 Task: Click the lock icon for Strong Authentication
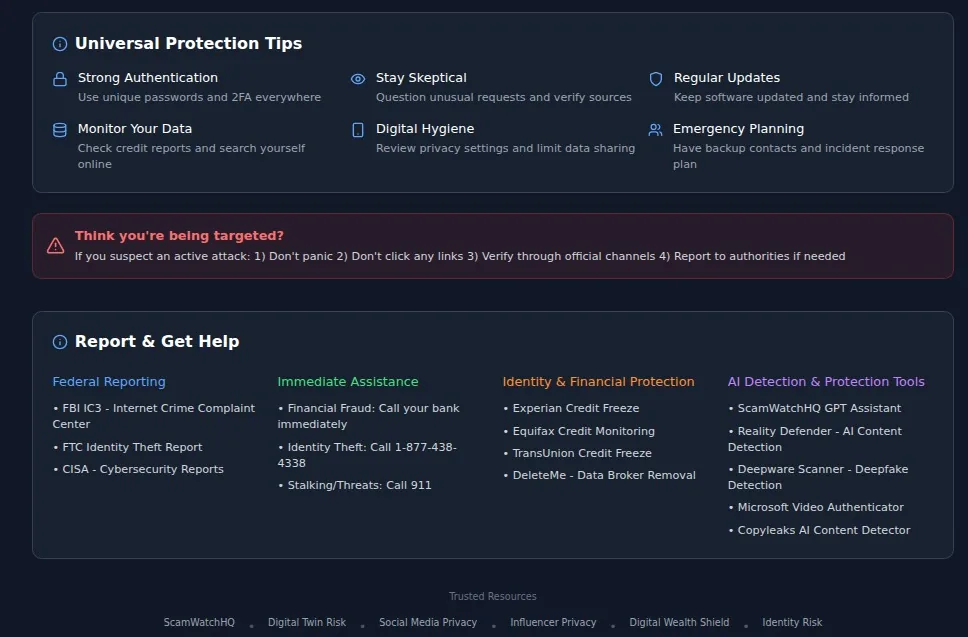point(60,79)
